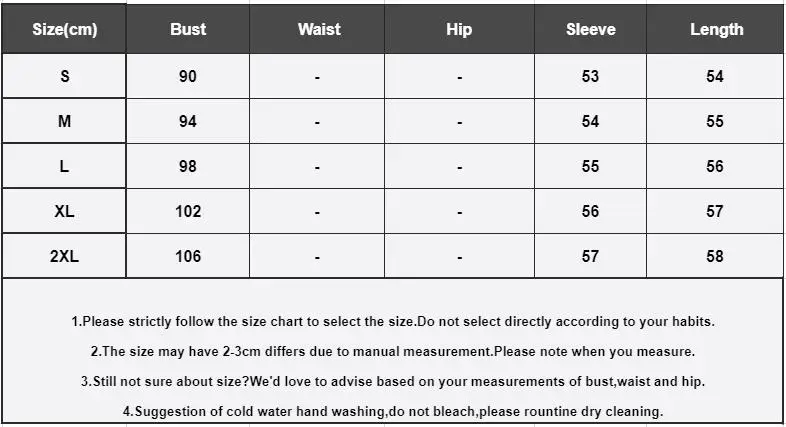Select bust value 106 in 2XL row

pos(188,256)
